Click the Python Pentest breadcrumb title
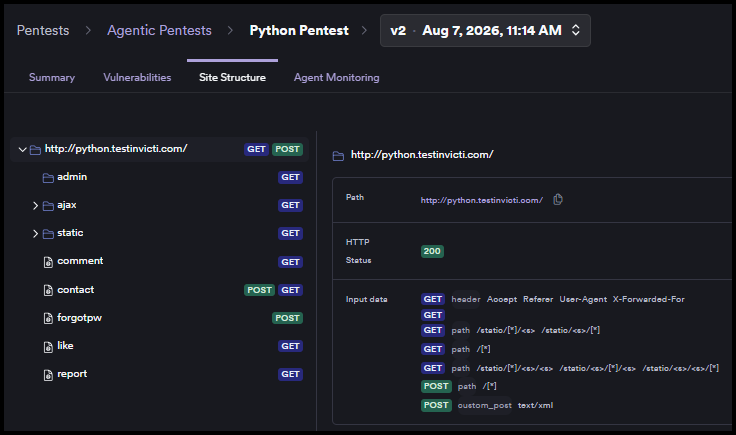Screen dimensions: 736x435 [299, 31]
